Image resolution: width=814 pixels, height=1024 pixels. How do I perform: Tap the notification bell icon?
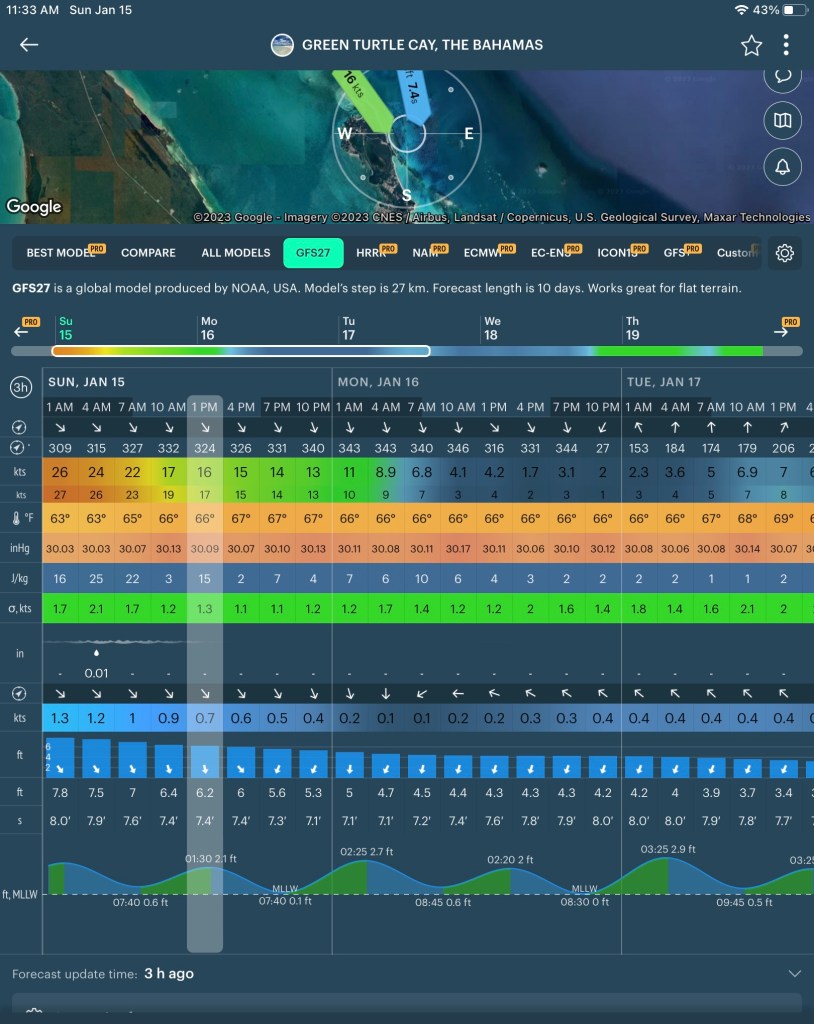pos(782,167)
